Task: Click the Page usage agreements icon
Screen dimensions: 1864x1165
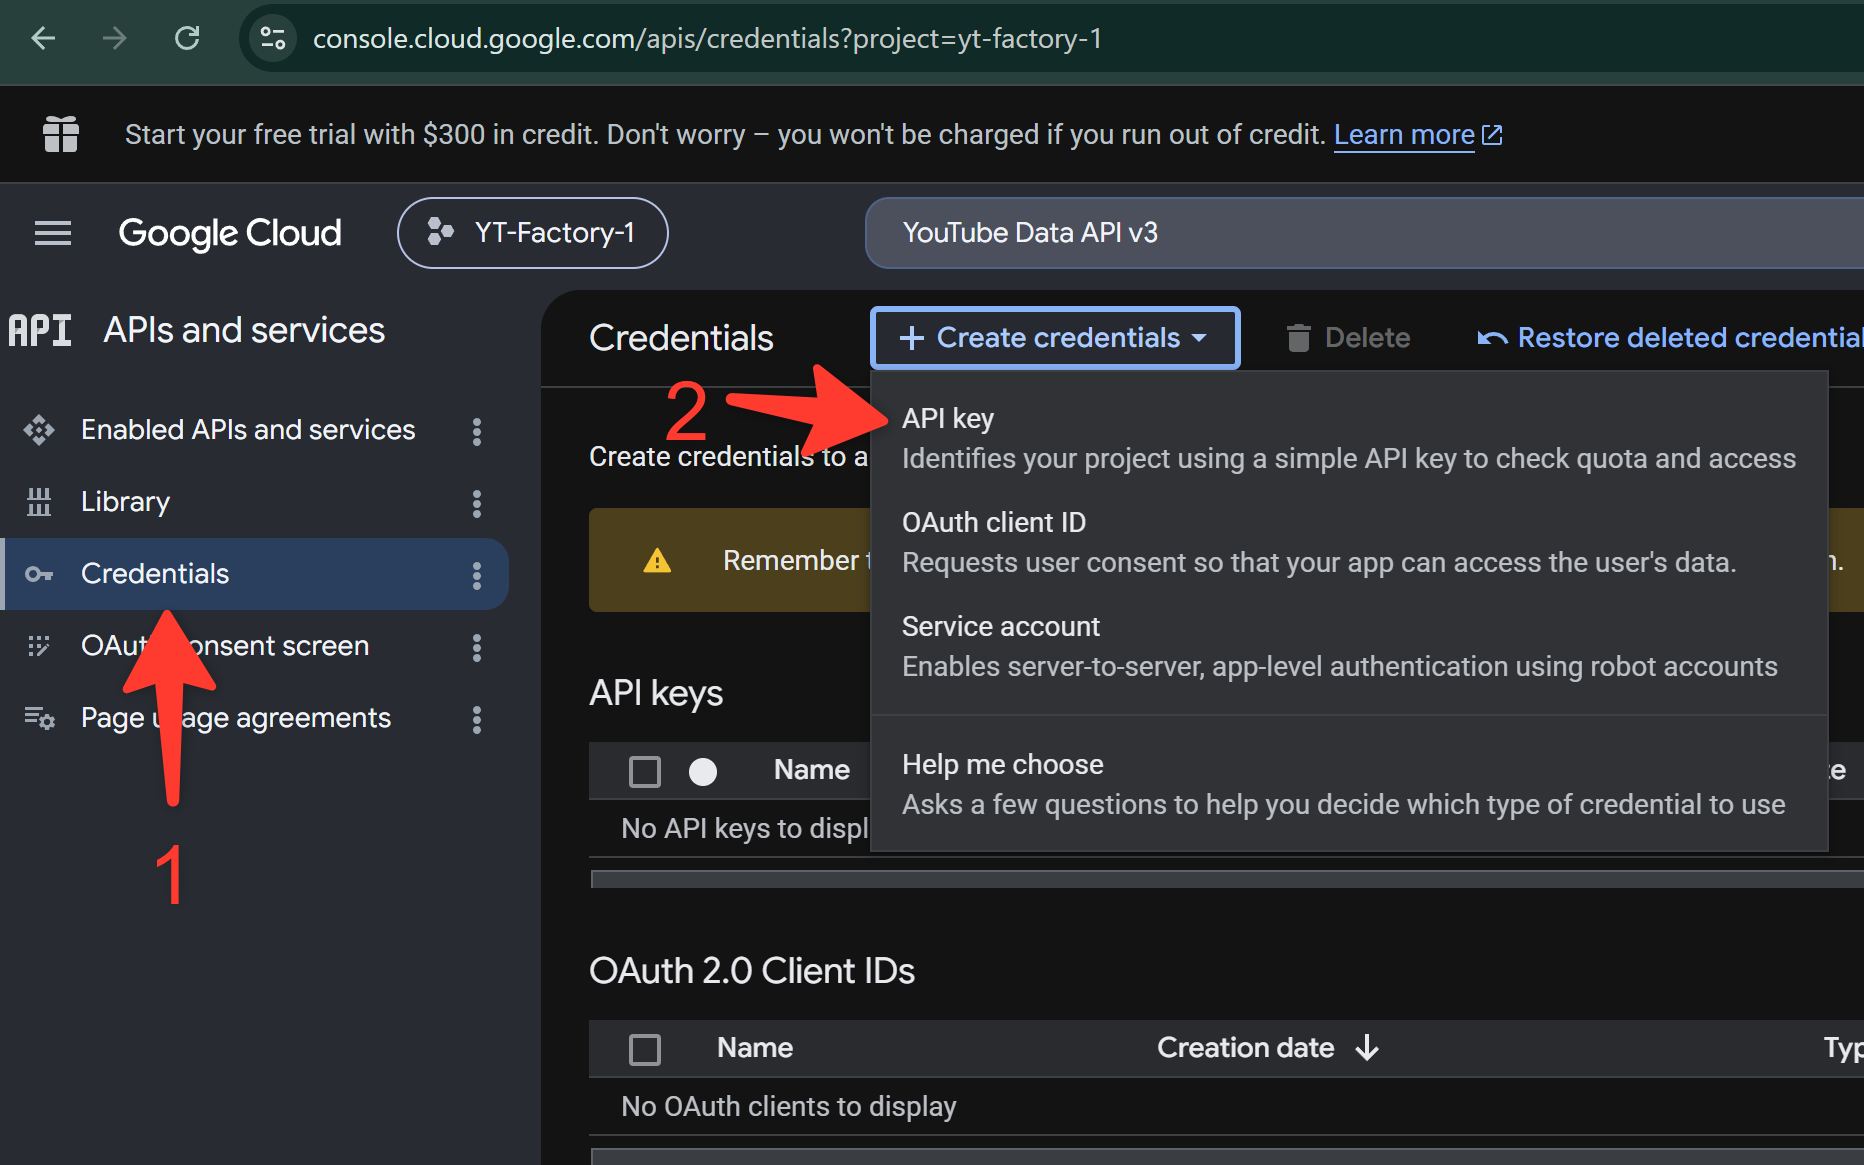Action: pos(39,718)
